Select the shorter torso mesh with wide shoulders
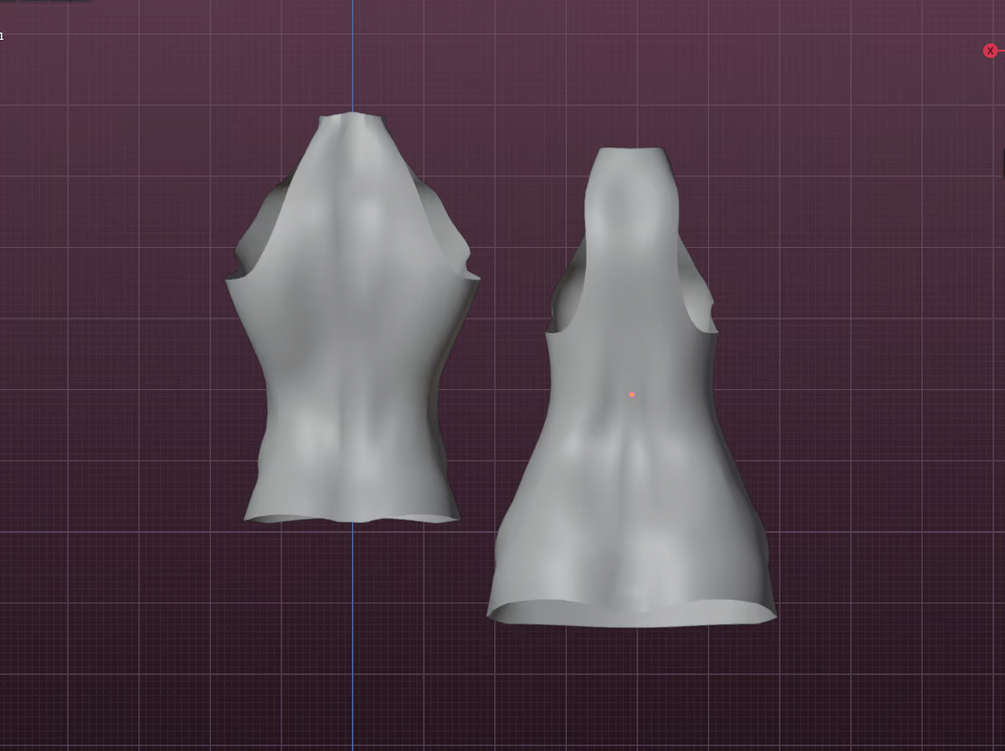 353,320
